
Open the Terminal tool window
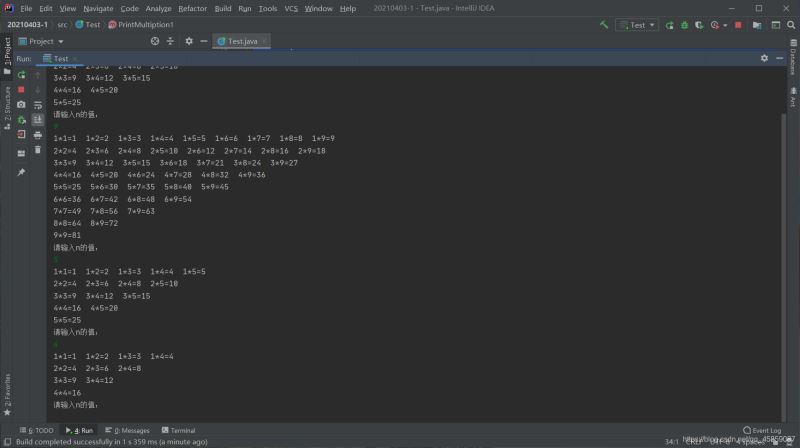tap(179, 430)
